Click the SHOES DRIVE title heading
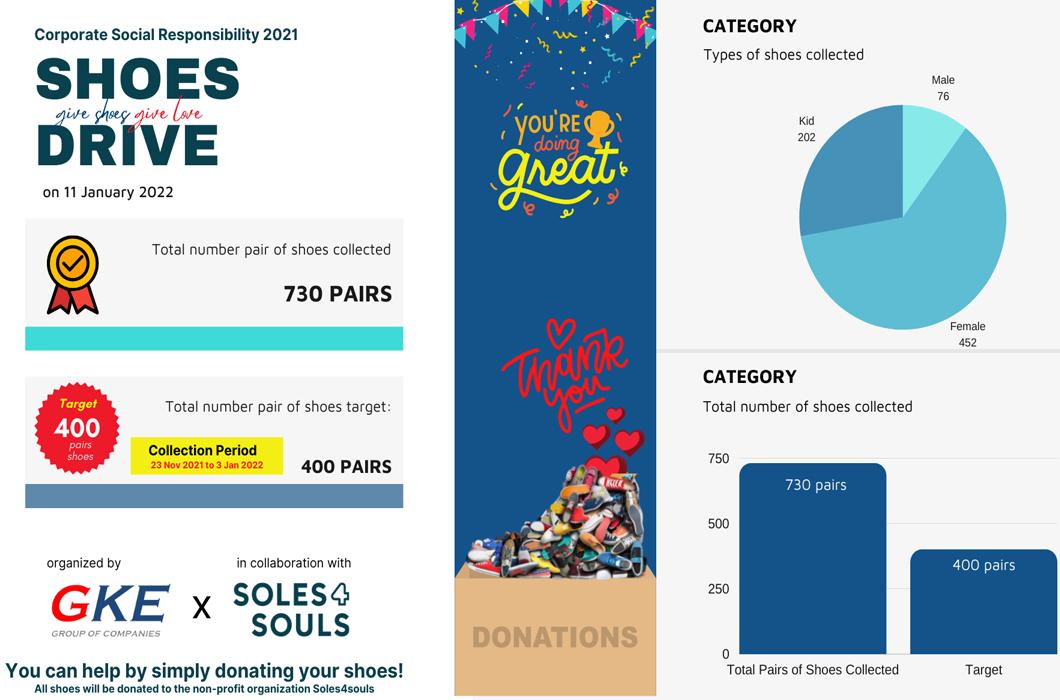This screenshot has height=700, width=1060. (x=137, y=112)
